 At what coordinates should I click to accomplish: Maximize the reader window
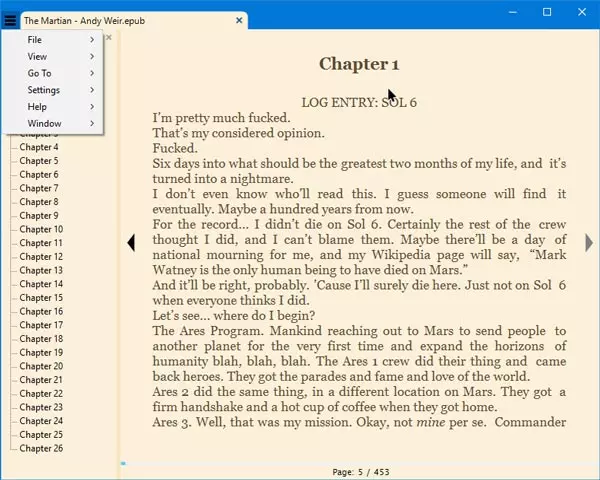coord(547,12)
